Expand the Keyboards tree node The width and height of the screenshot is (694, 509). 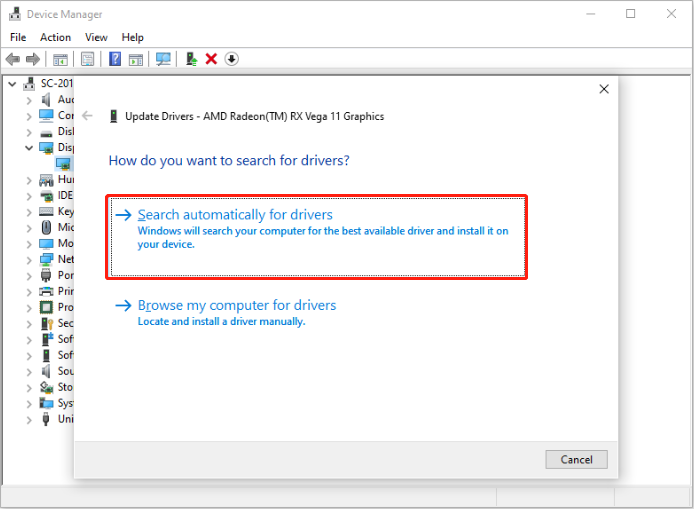click(x=28, y=211)
